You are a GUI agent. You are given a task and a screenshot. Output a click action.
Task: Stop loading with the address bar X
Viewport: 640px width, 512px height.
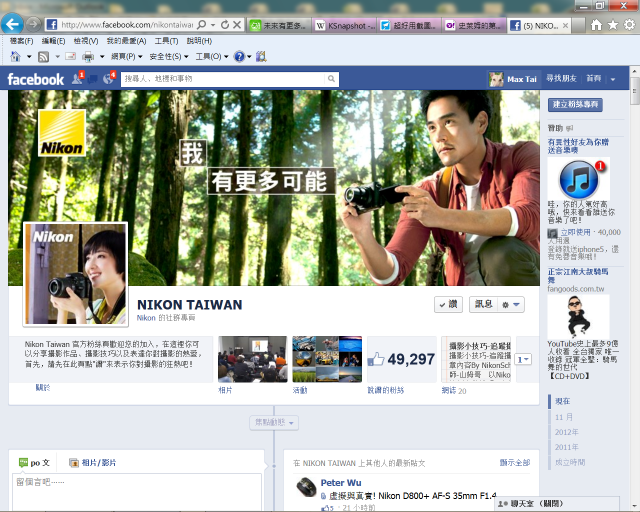(237, 25)
